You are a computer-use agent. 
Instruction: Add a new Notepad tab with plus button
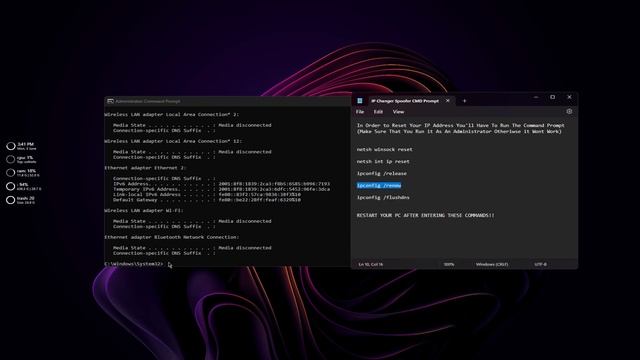pos(464,101)
